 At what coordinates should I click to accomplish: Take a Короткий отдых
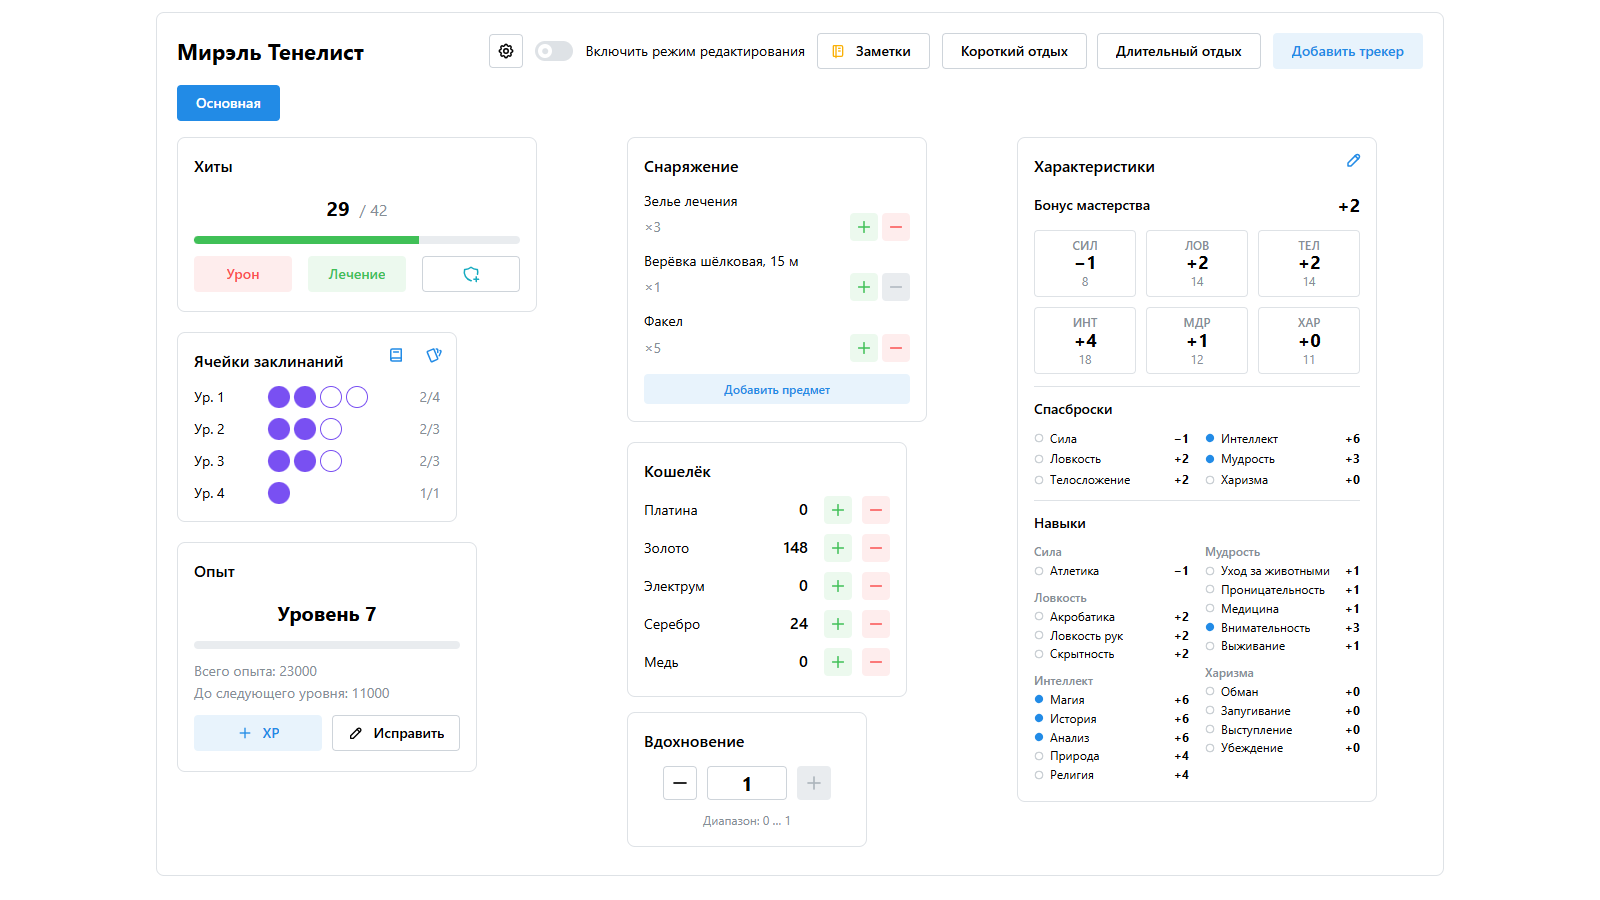point(1014,51)
